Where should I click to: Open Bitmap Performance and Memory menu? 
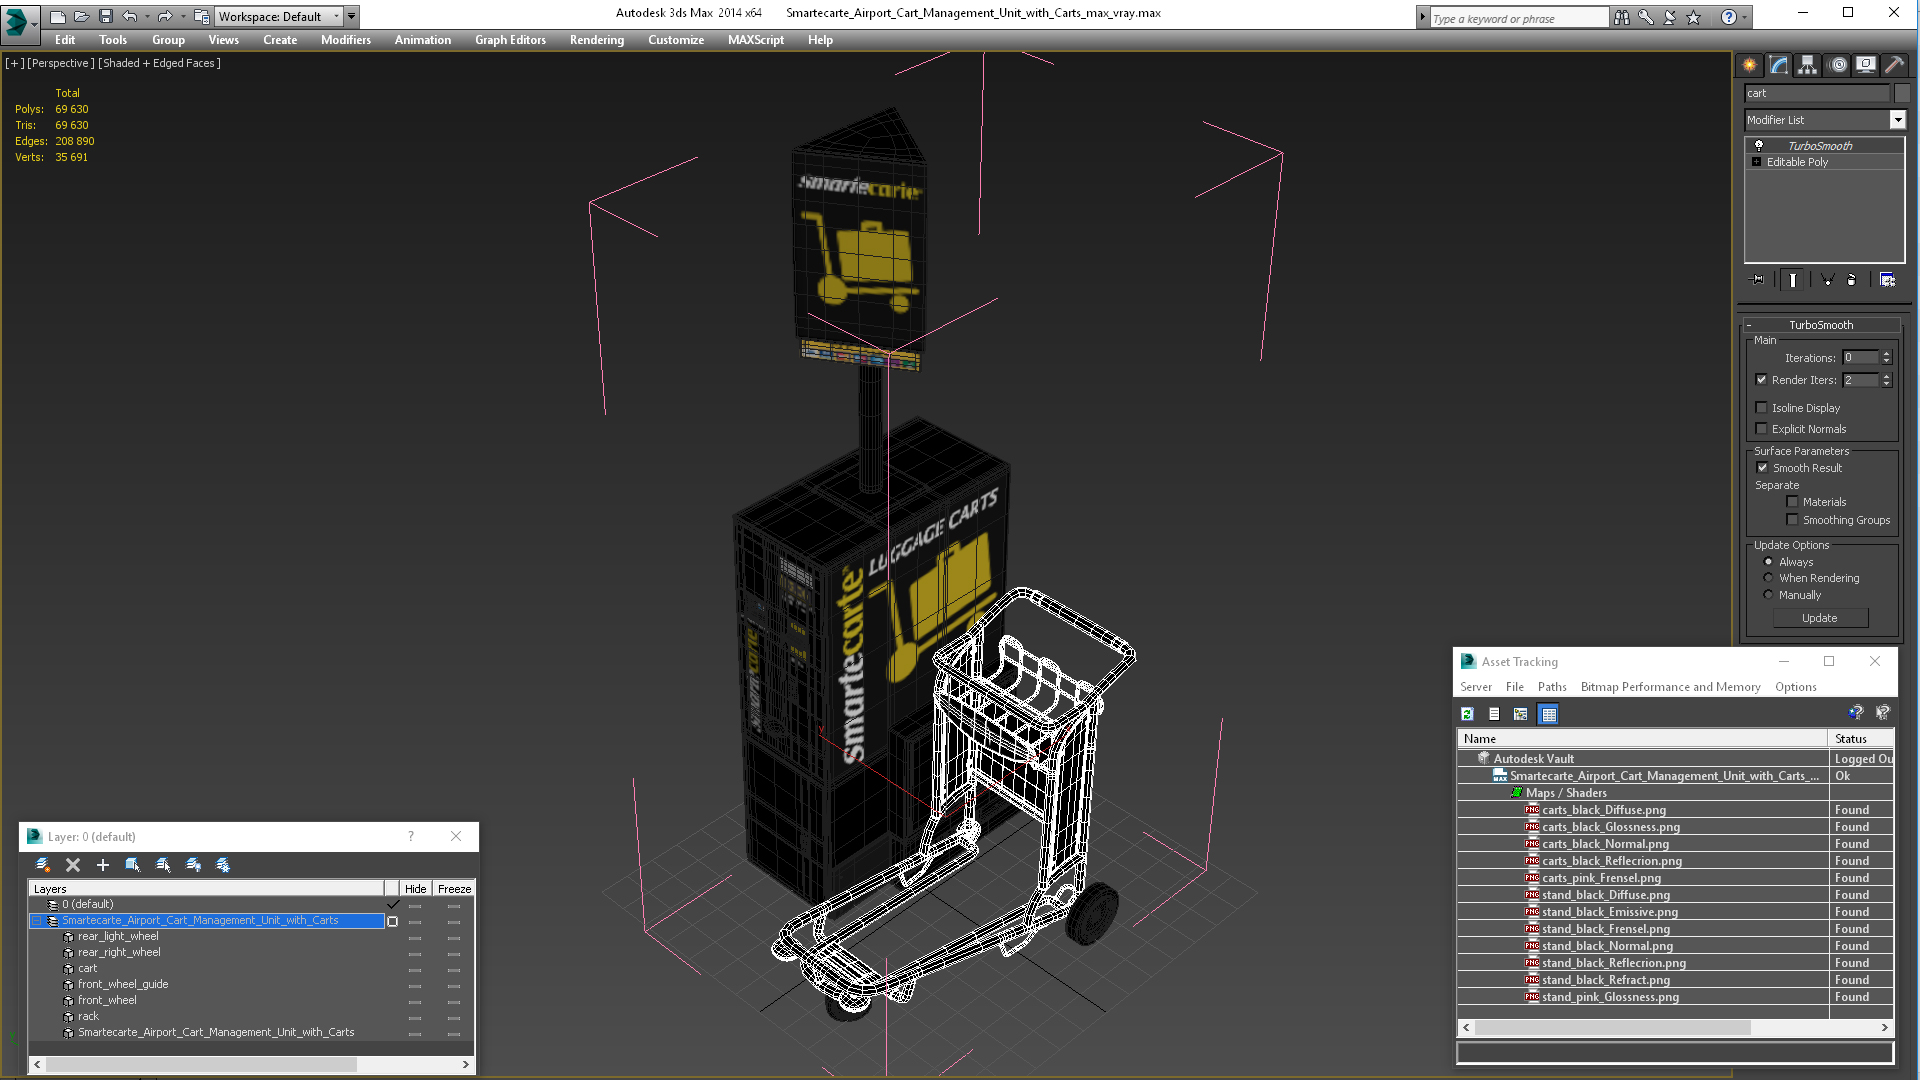point(1670,687)
